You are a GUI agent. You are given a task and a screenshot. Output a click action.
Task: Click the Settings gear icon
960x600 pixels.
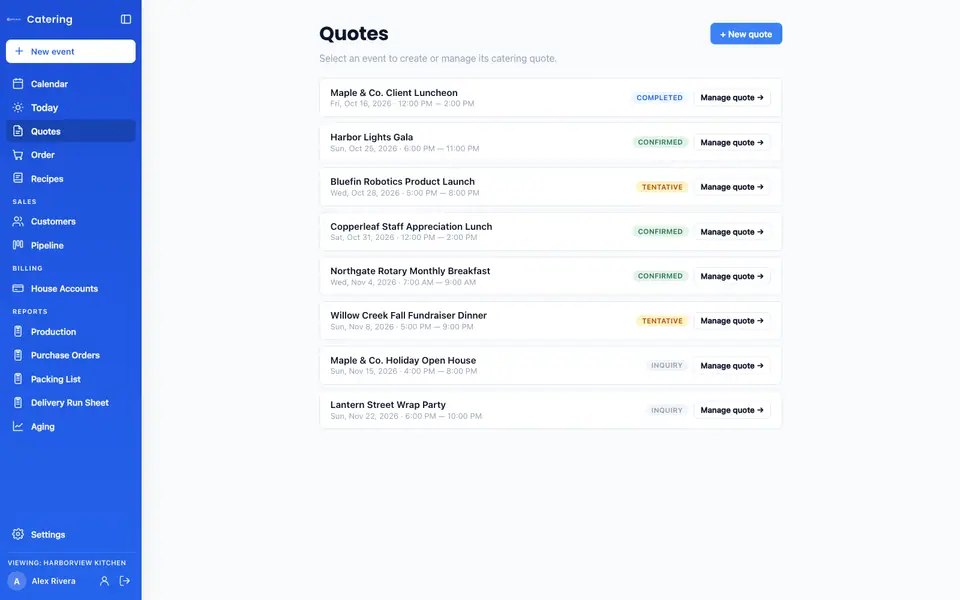click(18, 534)
